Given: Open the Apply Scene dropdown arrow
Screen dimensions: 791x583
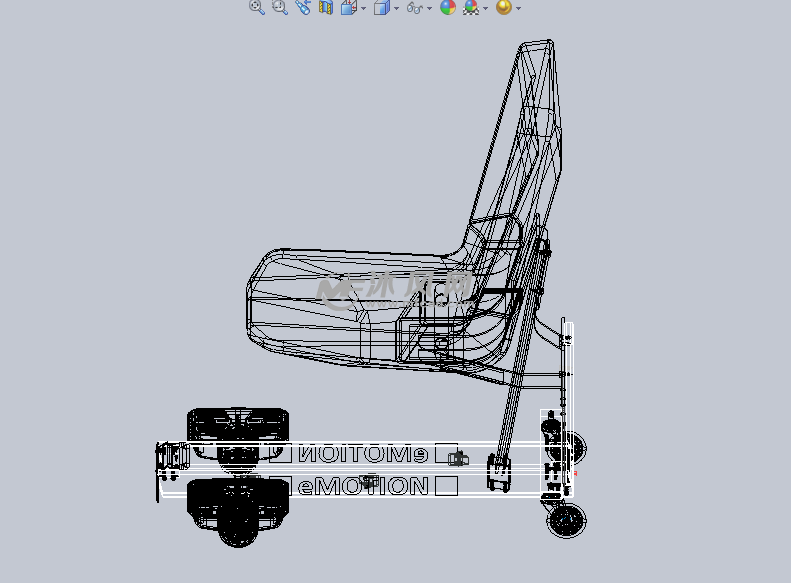Looking at the screenshot, I should tap(486, 9).
